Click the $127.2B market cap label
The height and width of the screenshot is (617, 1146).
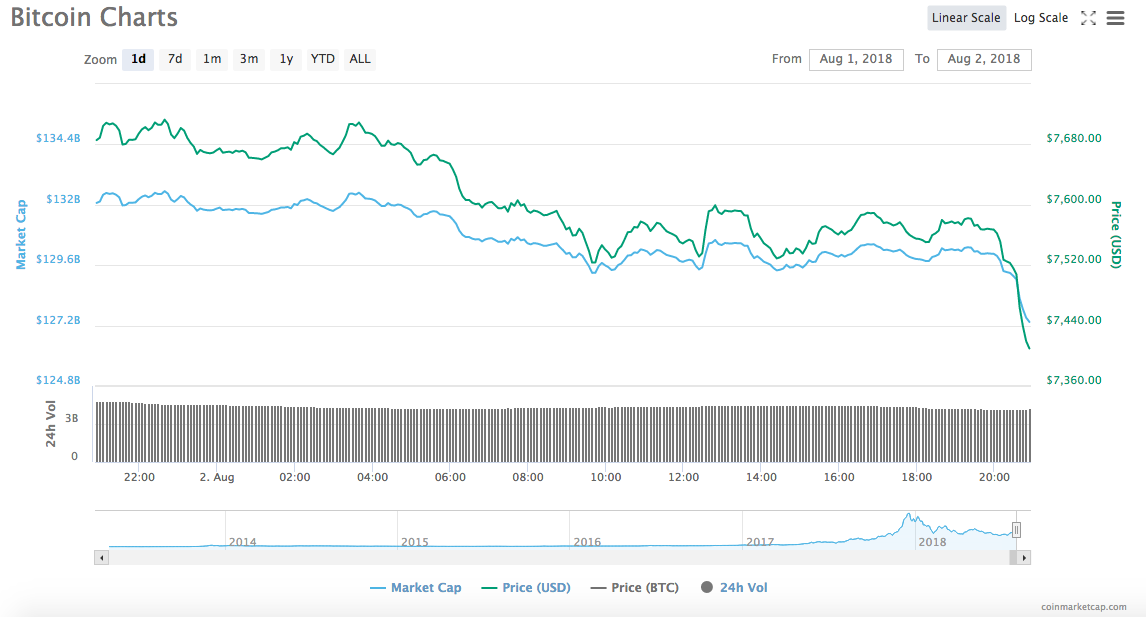coord(58,320)
